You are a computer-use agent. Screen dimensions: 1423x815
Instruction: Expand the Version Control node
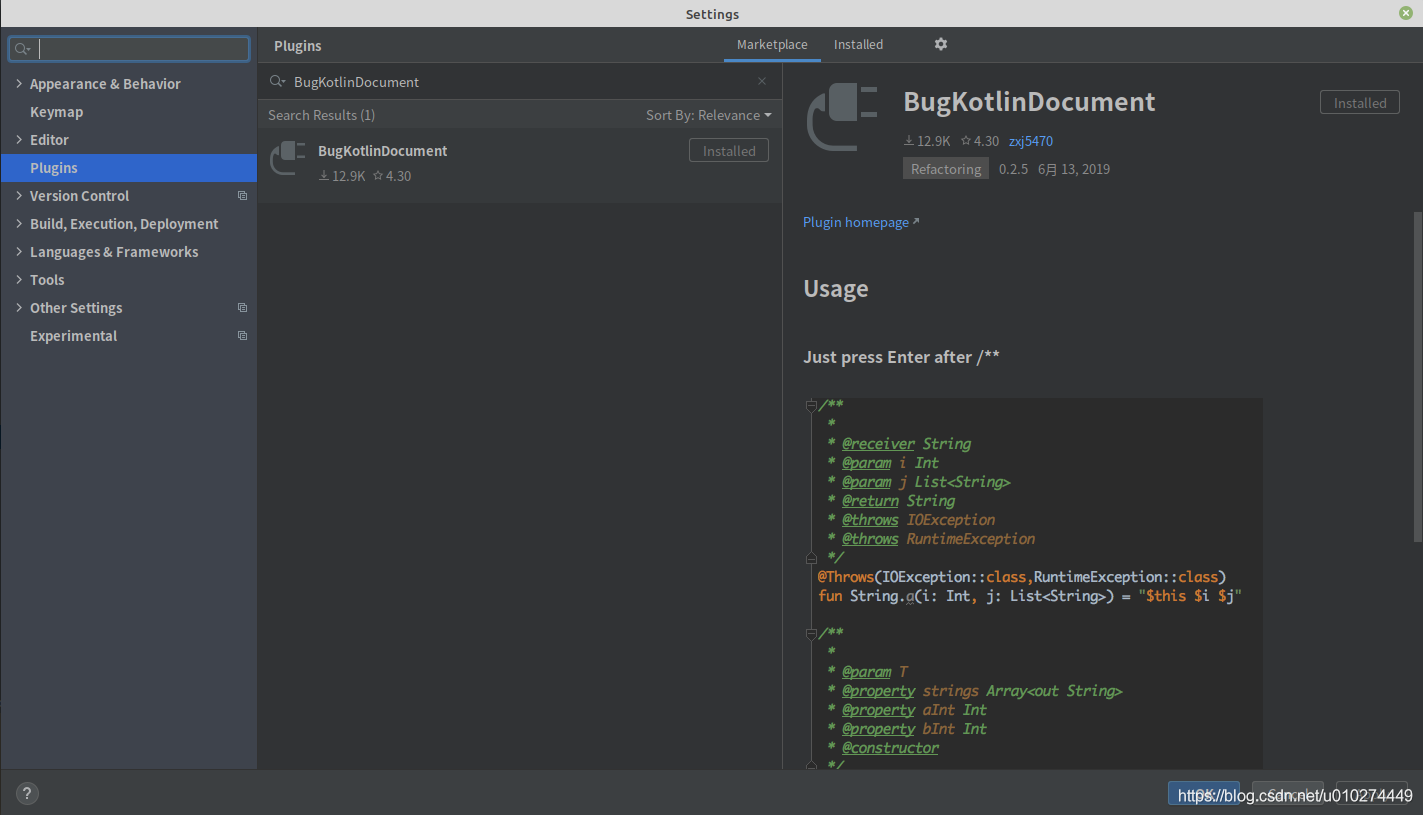[19, 196]
